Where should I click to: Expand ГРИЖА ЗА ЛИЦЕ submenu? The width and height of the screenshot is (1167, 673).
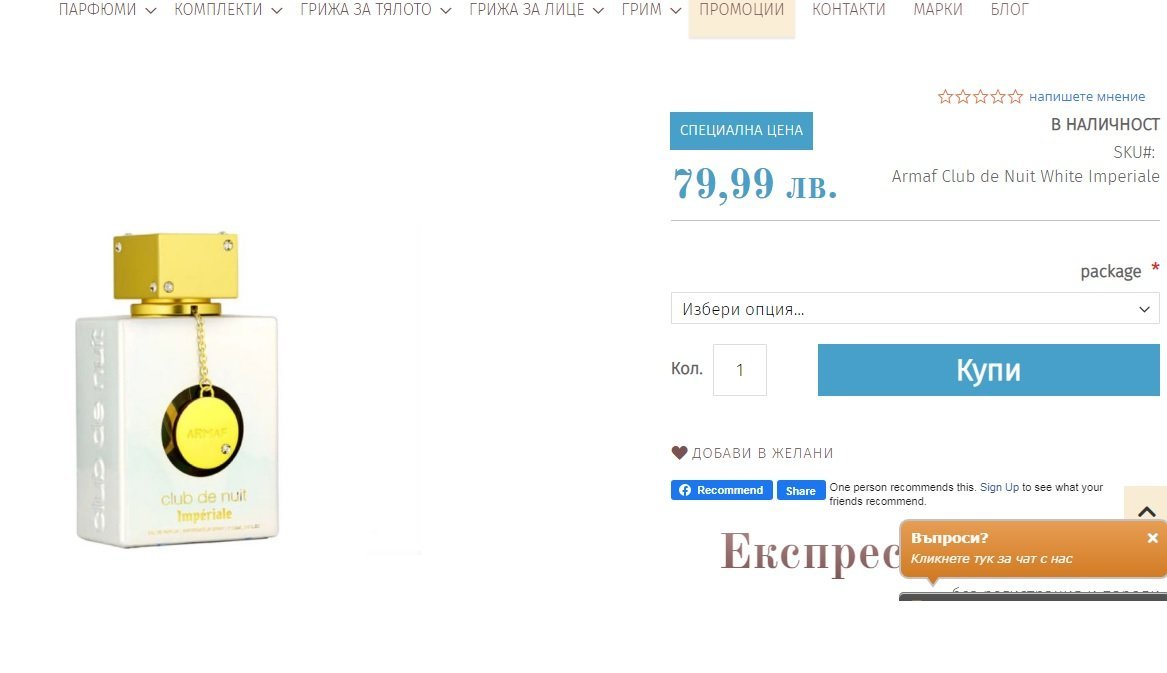pos(598,10)
